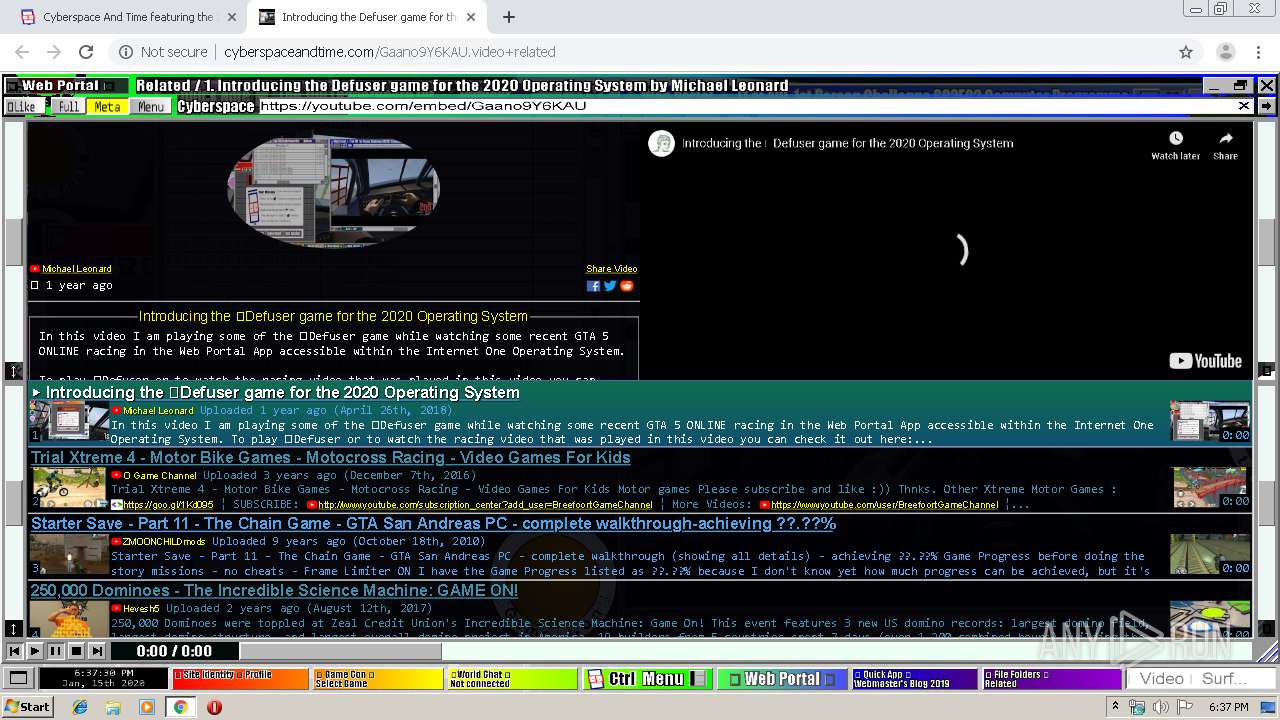
Task: Open the Breefoort subscription_center link
Action: click(485, 505)
